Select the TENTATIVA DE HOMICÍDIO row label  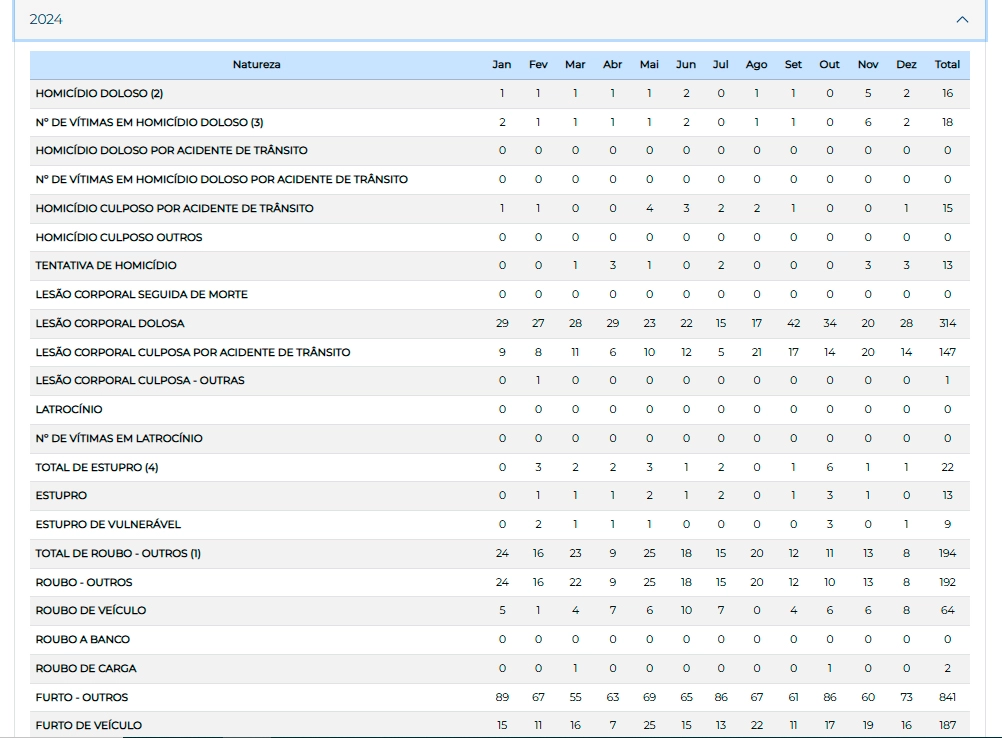click(106, 266)
